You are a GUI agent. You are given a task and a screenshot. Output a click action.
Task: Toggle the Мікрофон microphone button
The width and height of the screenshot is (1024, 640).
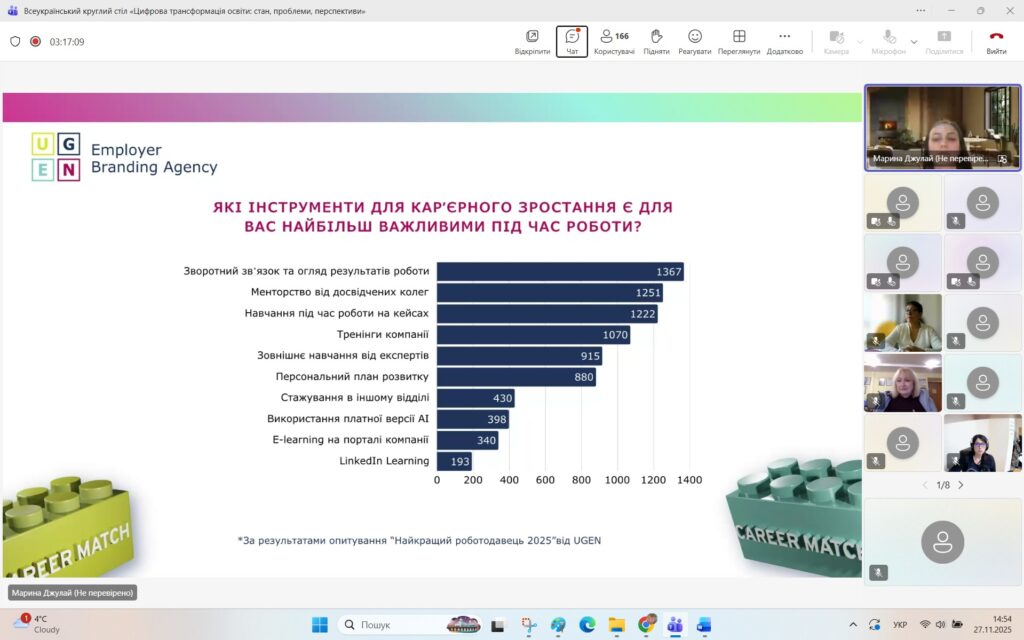pos(888,42)
